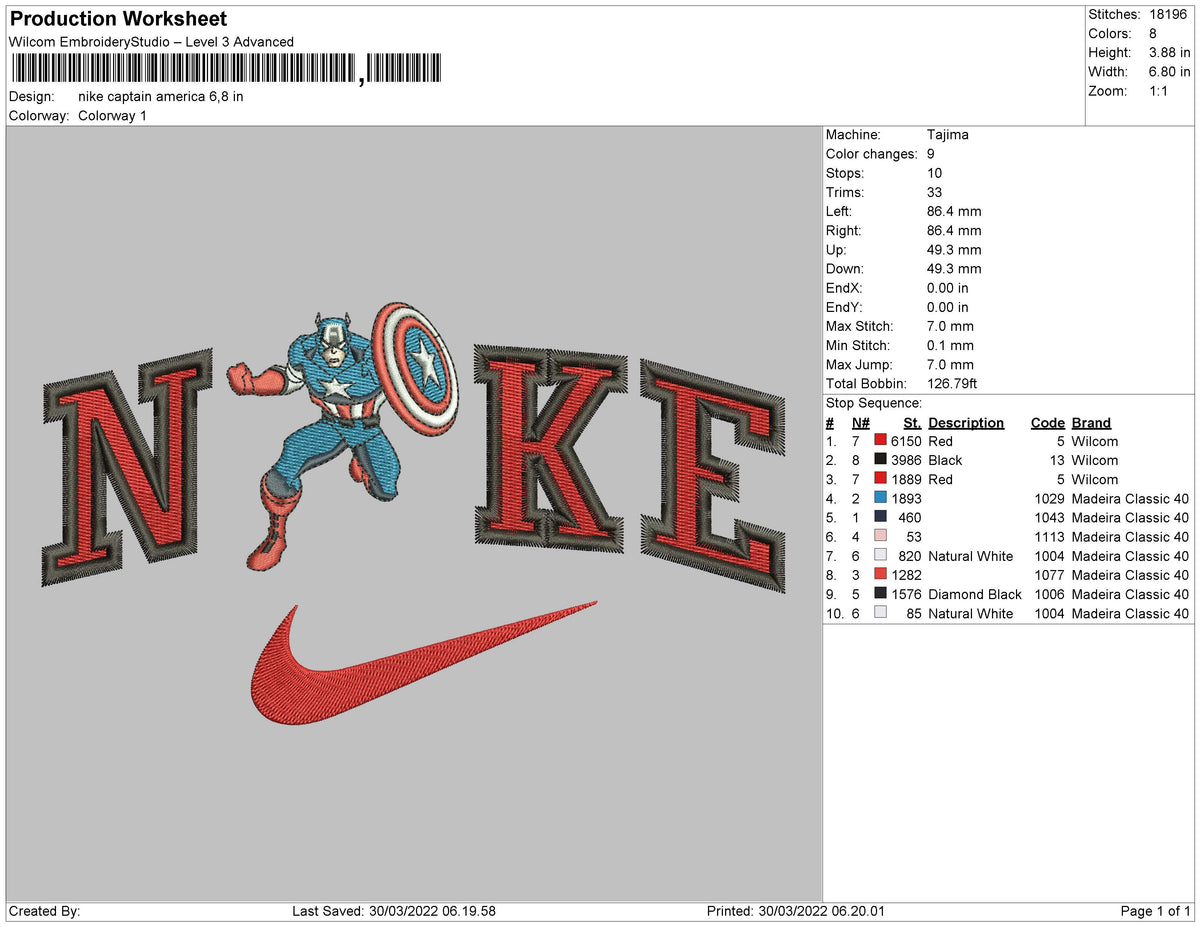Click the thread code '1006'
The image size is (1200, 927).
(1050, 594)
